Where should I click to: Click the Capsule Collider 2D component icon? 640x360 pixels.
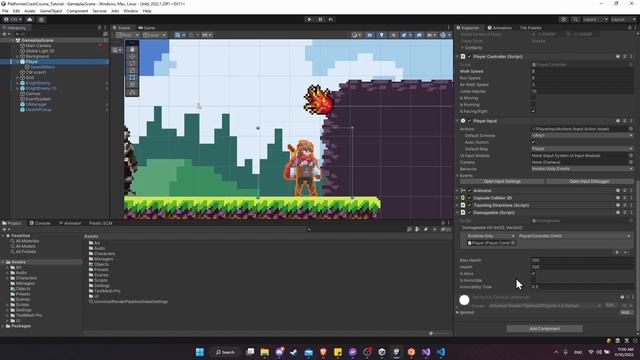point(463,198)
